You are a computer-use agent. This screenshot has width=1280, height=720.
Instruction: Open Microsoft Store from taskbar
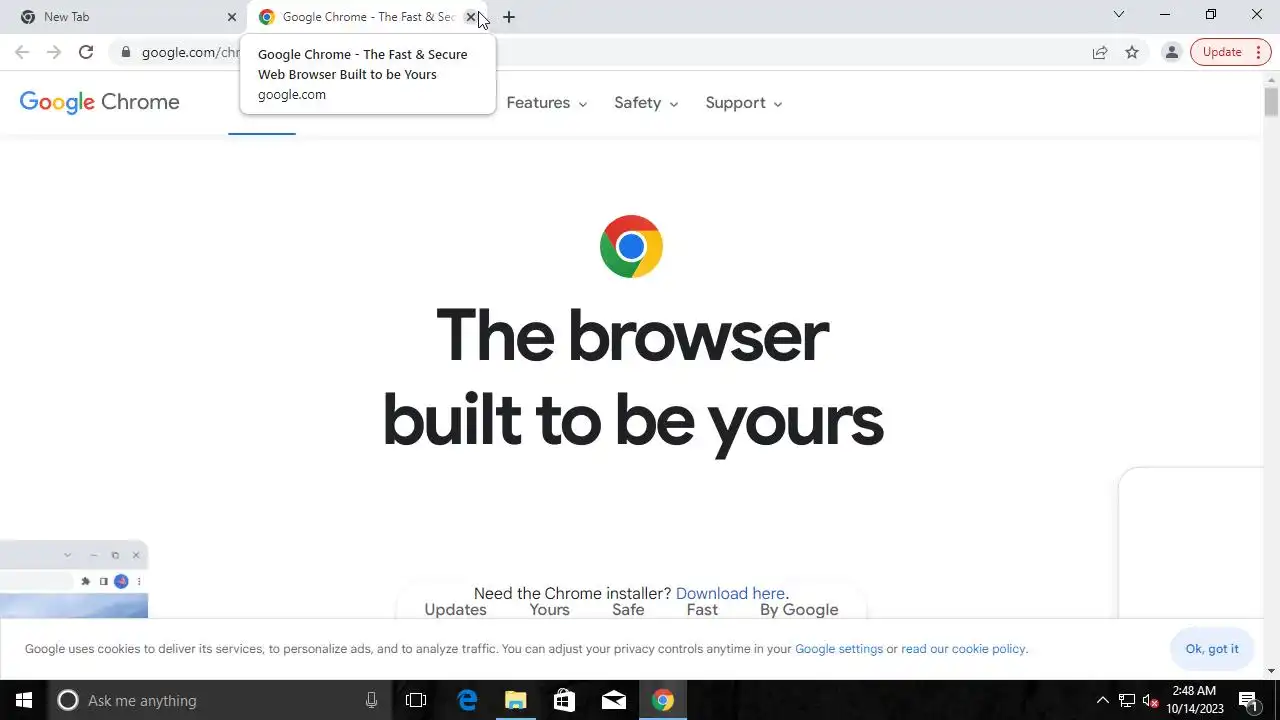tap(564, 700)
